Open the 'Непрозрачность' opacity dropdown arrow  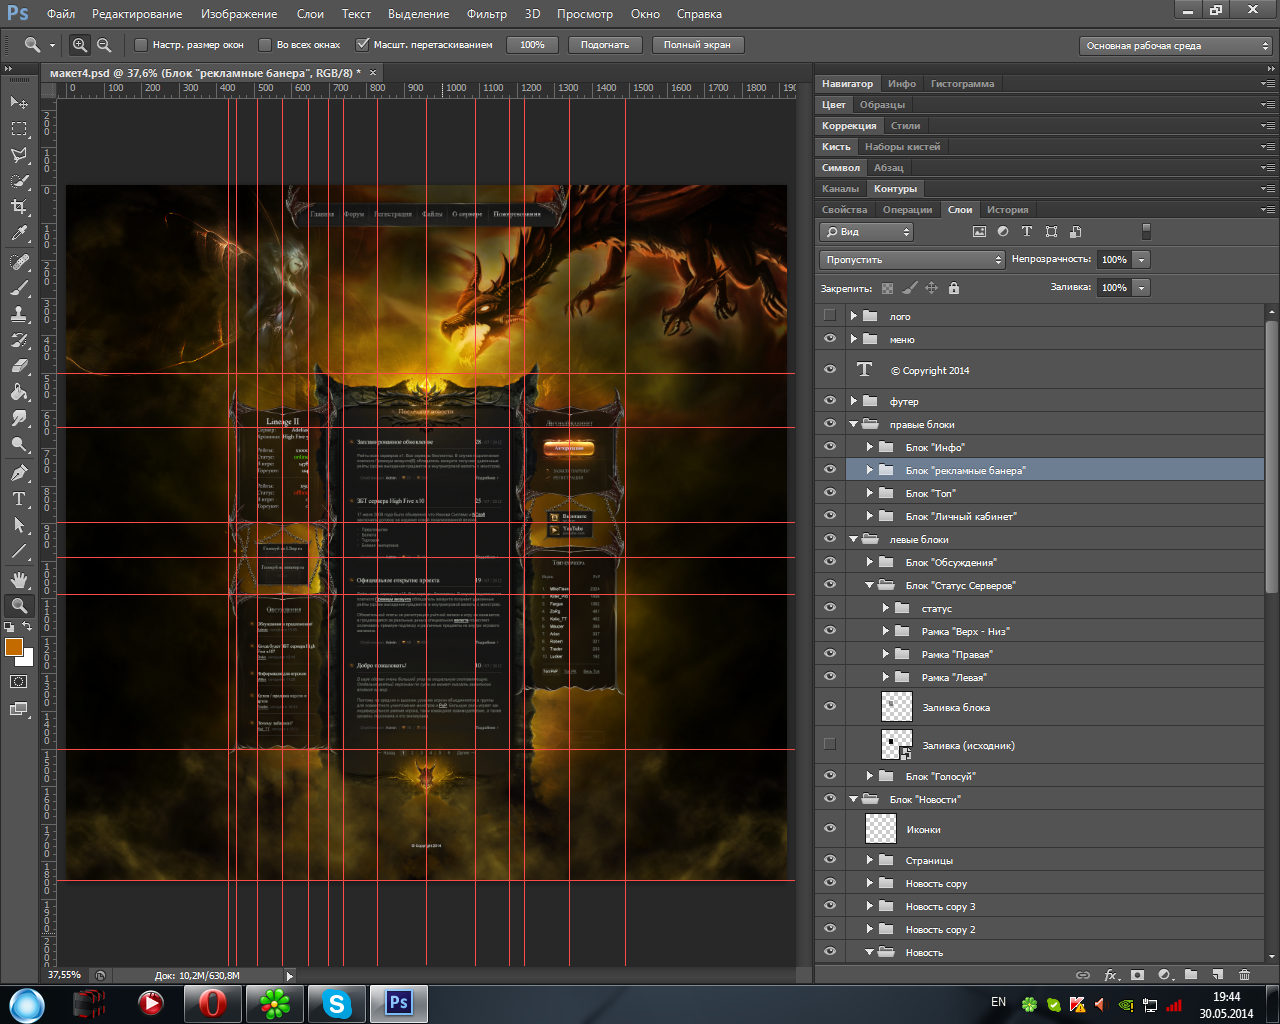pyautogui.click(x=1141, y=259)
